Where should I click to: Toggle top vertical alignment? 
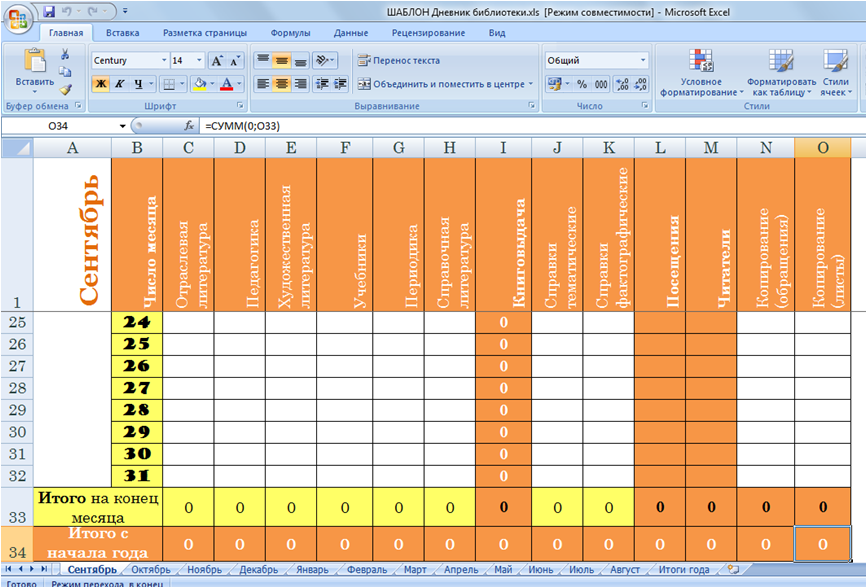point(263,60)
